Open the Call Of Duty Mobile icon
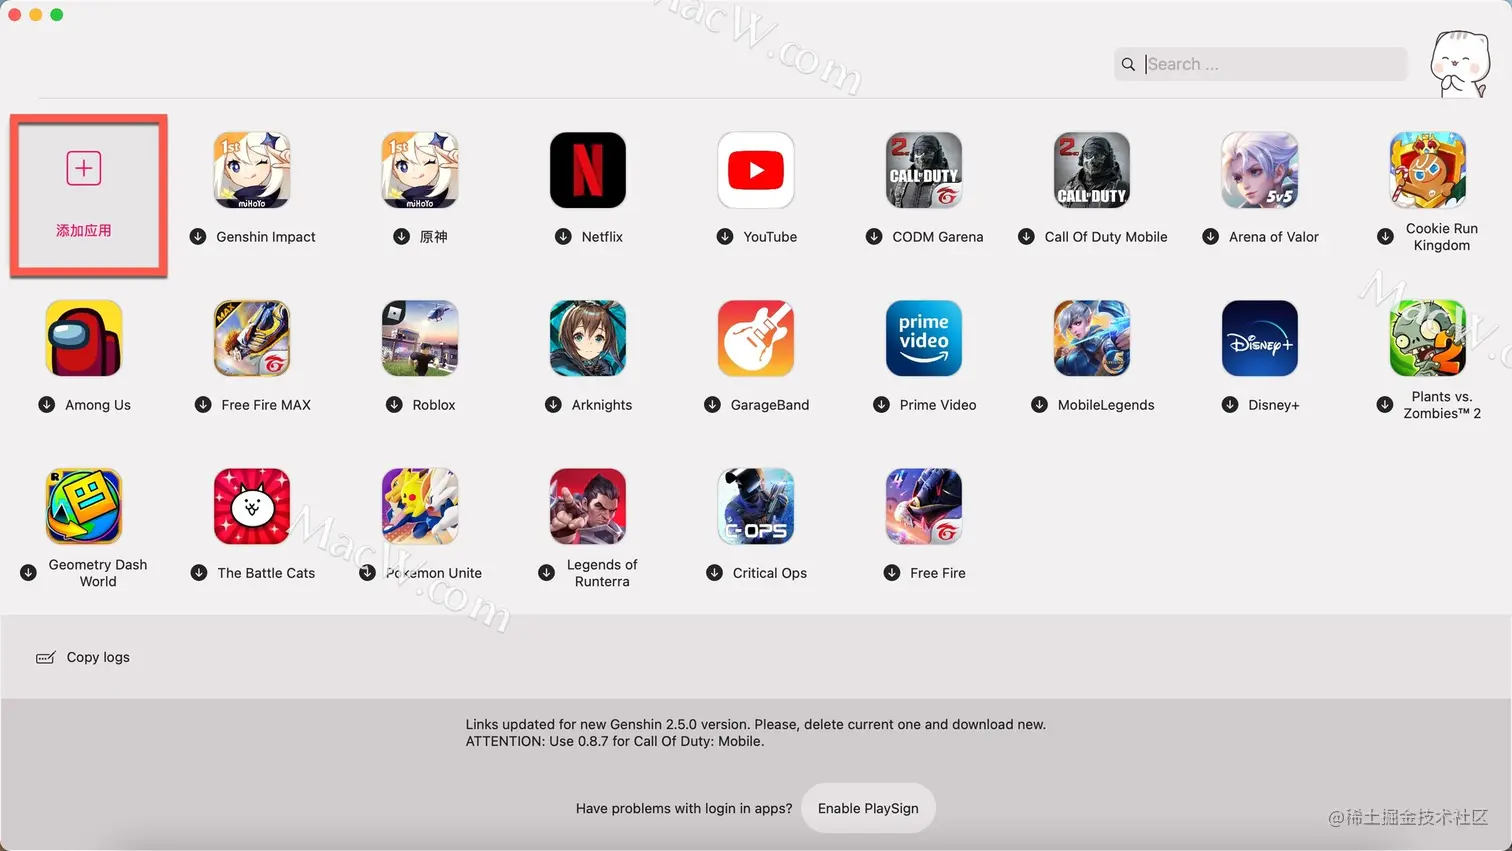This screenshot has height=851, width=1512. coord(1092,170)
